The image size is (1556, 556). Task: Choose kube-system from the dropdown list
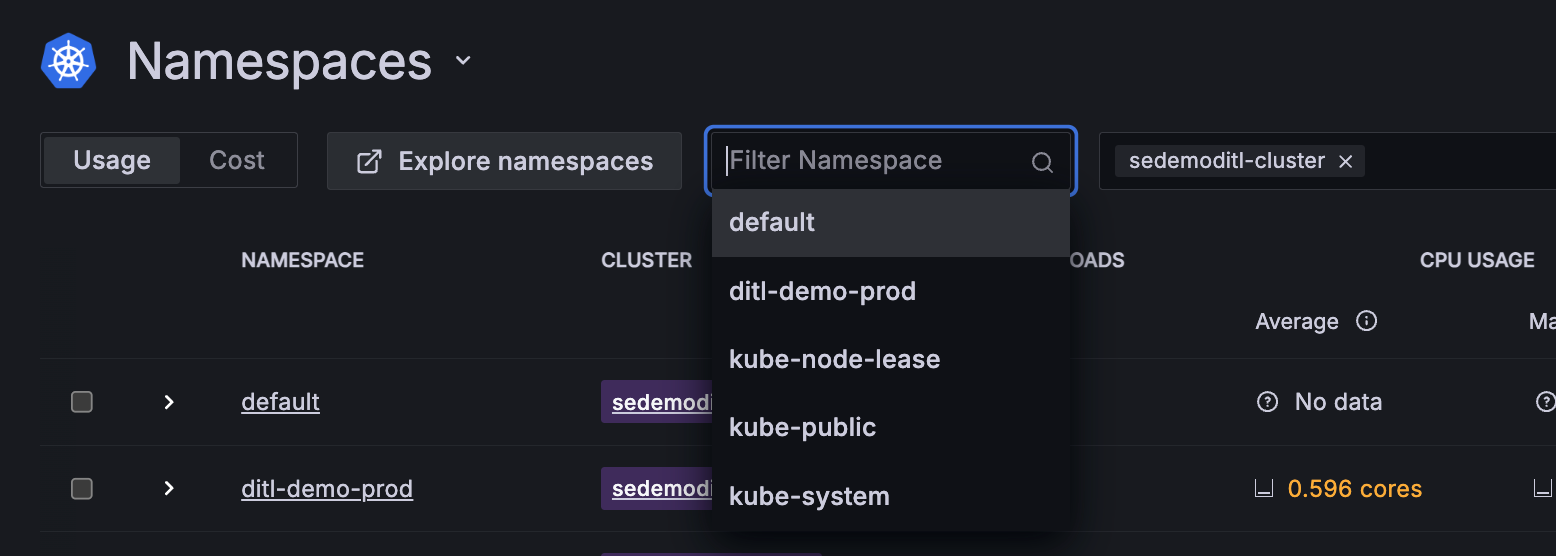click(809, 496)
